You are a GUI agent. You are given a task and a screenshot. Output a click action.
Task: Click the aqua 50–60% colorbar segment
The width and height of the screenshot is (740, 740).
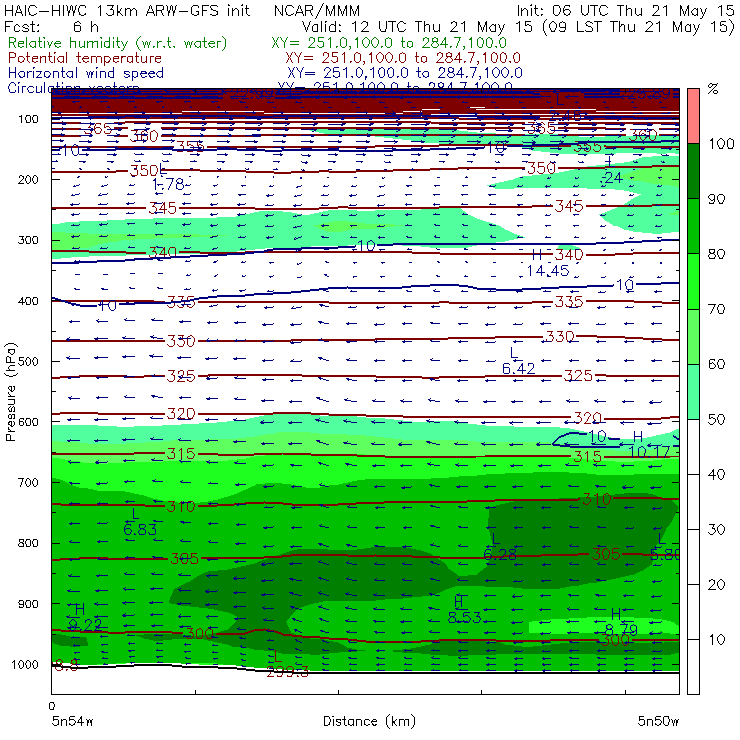coord(693,392)
